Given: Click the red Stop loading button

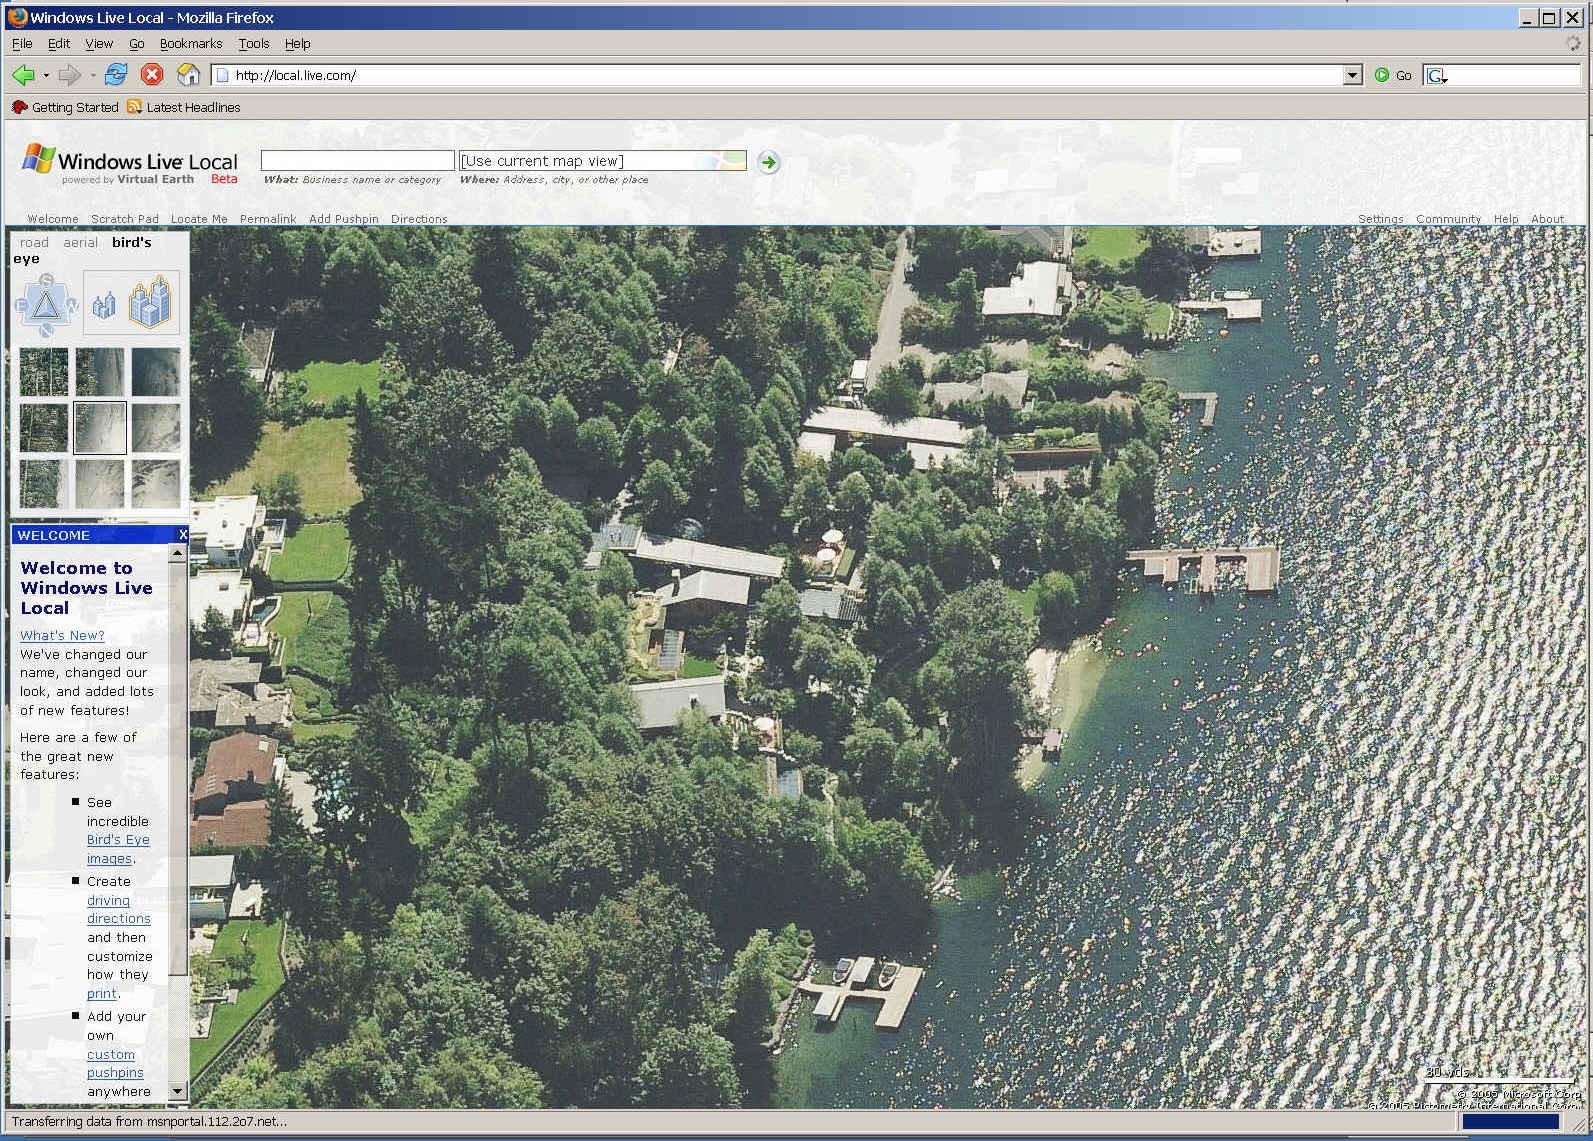Looking at the screenshot, I should coord(152,75).
